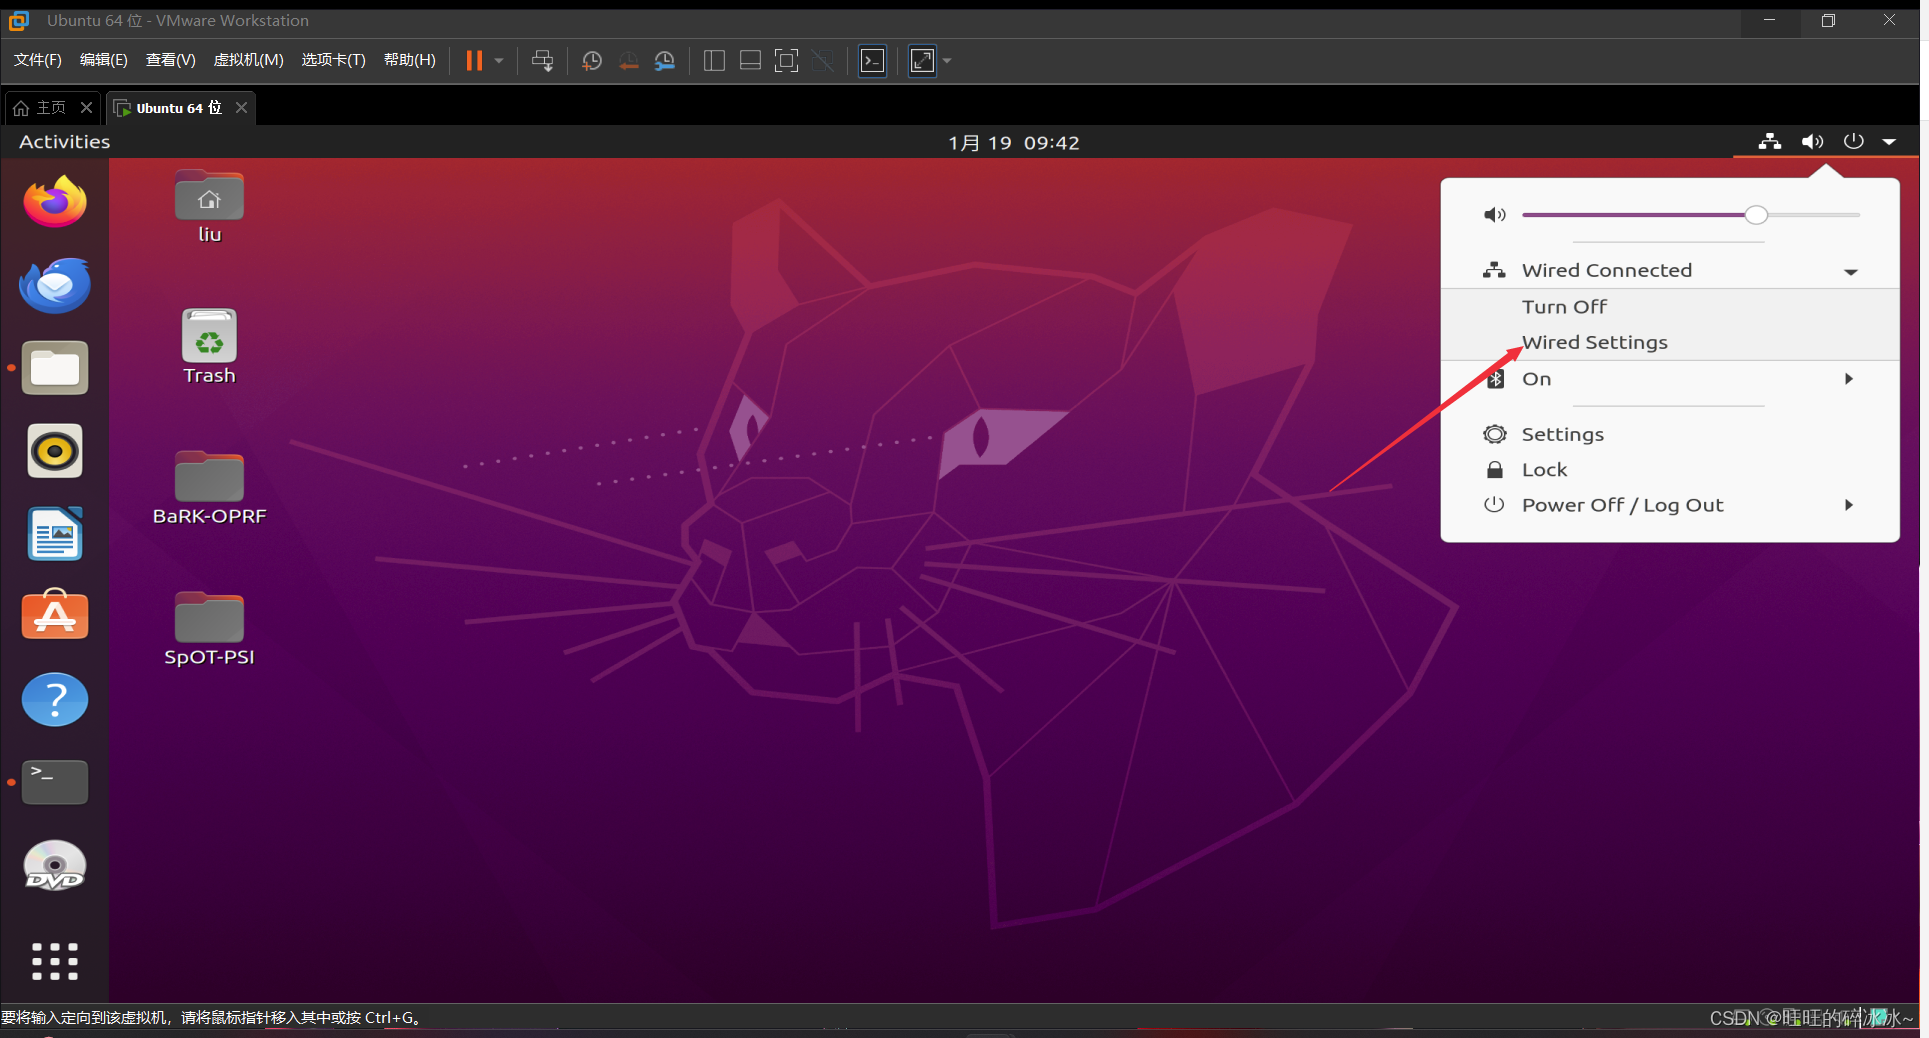The image size is (1929, 1038).
Task: Close the Ubuntu 64 位 tab
Action: point(241,108)
